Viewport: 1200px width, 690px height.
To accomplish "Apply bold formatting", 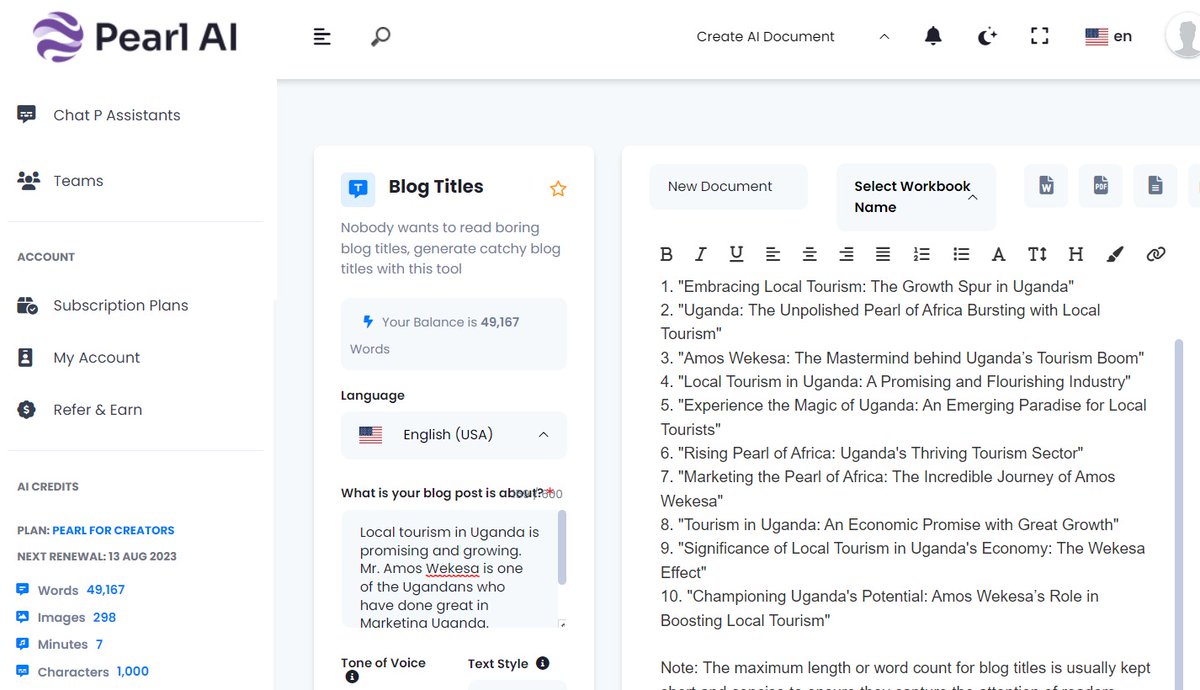I will 666,254.
